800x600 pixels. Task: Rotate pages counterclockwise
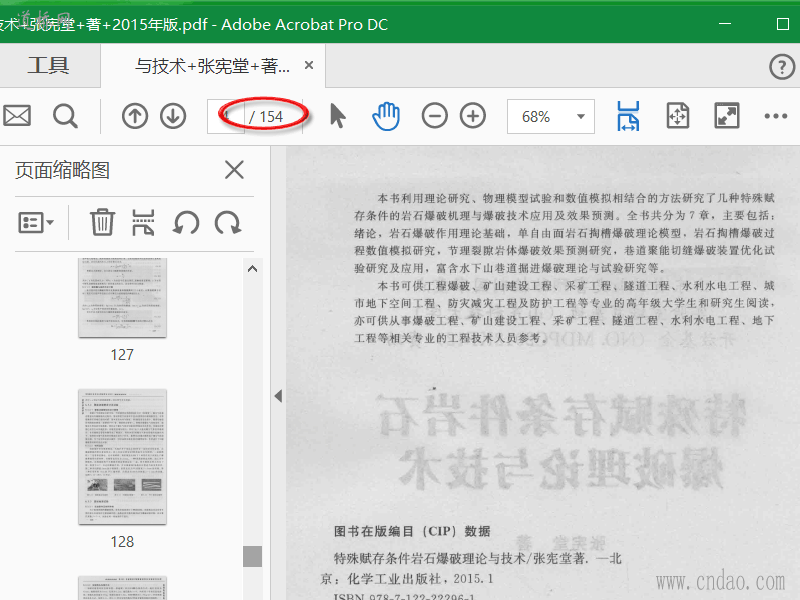point(186,223)
